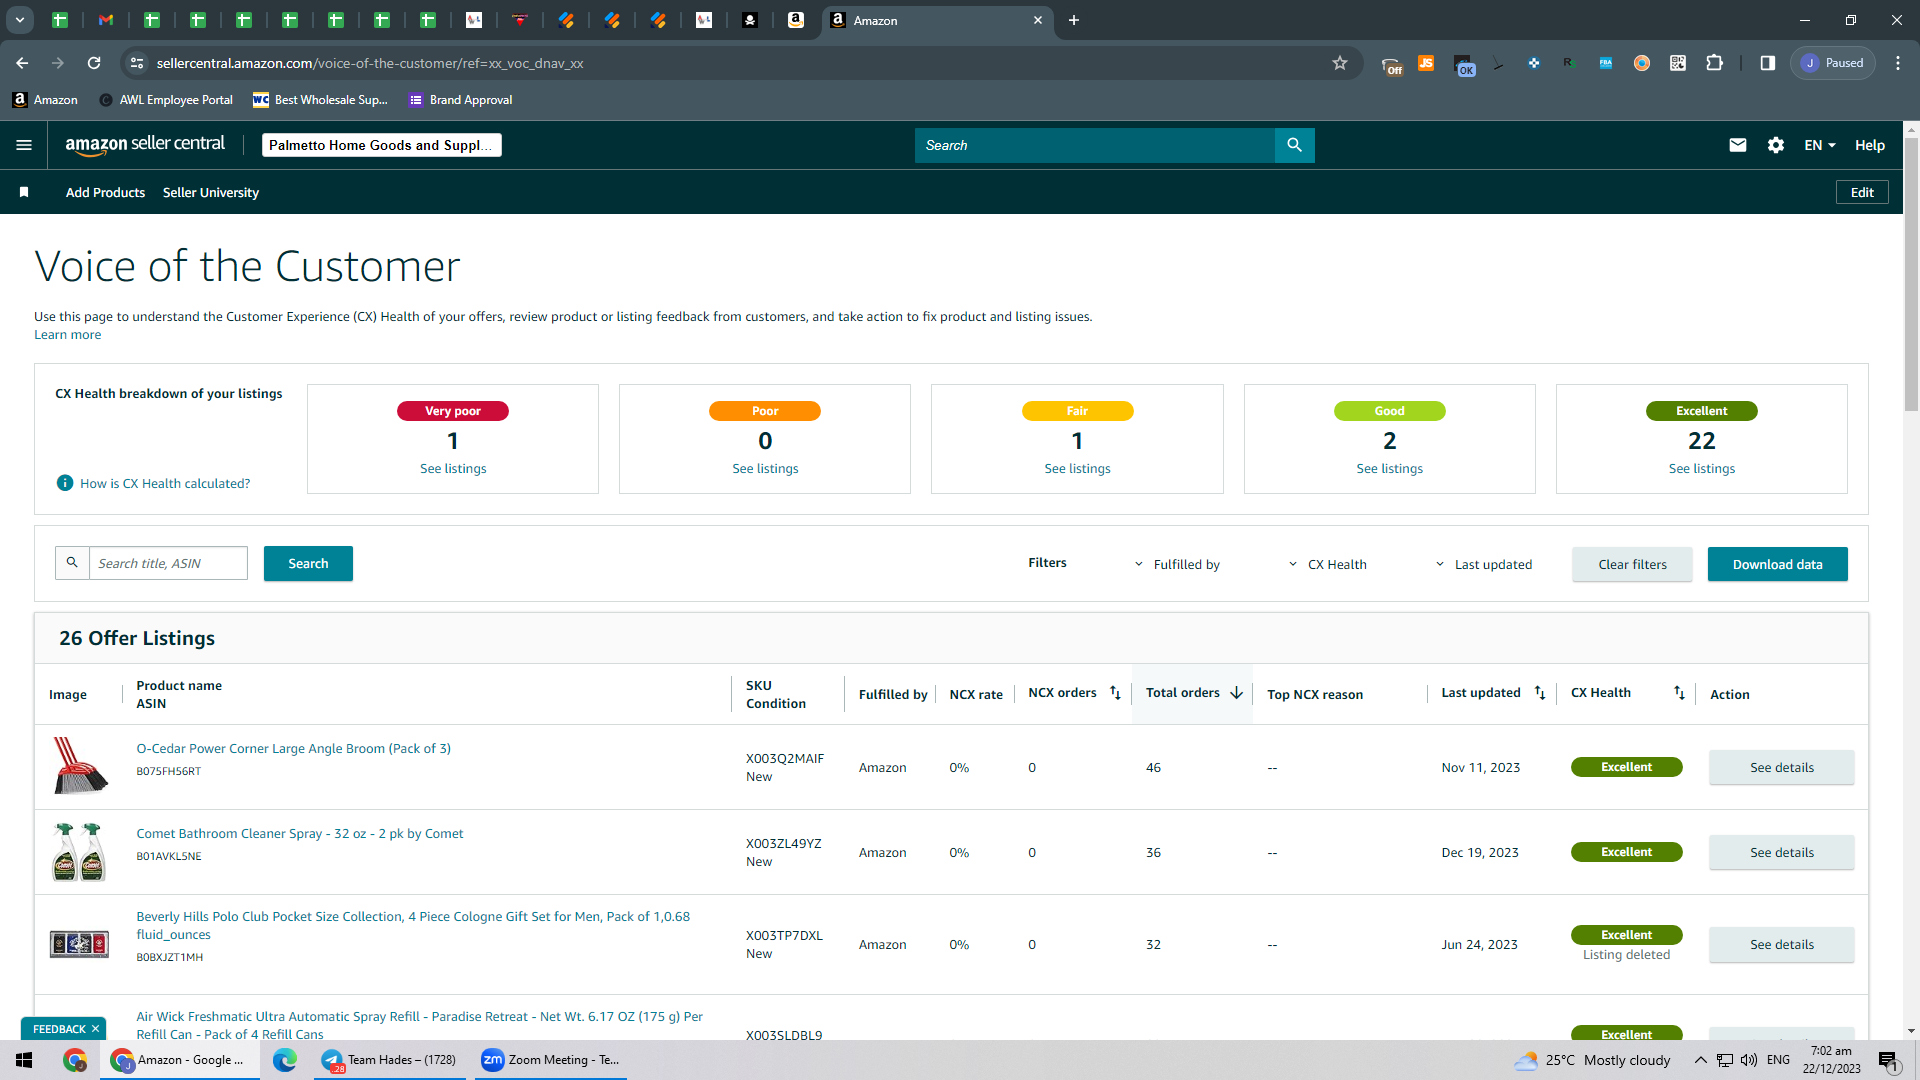The height and width of the screenshot is (1080, 1920).
Task: Click the Paused profile button
Action: coord(1833,63)
